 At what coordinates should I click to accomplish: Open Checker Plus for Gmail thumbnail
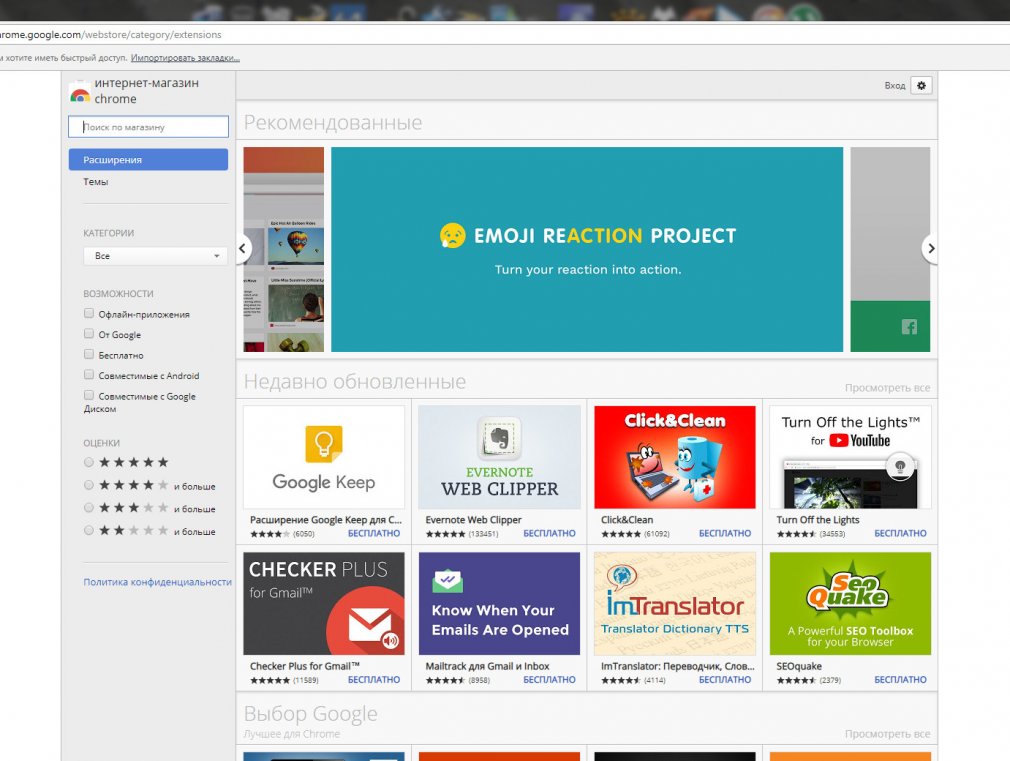[324, 604]
